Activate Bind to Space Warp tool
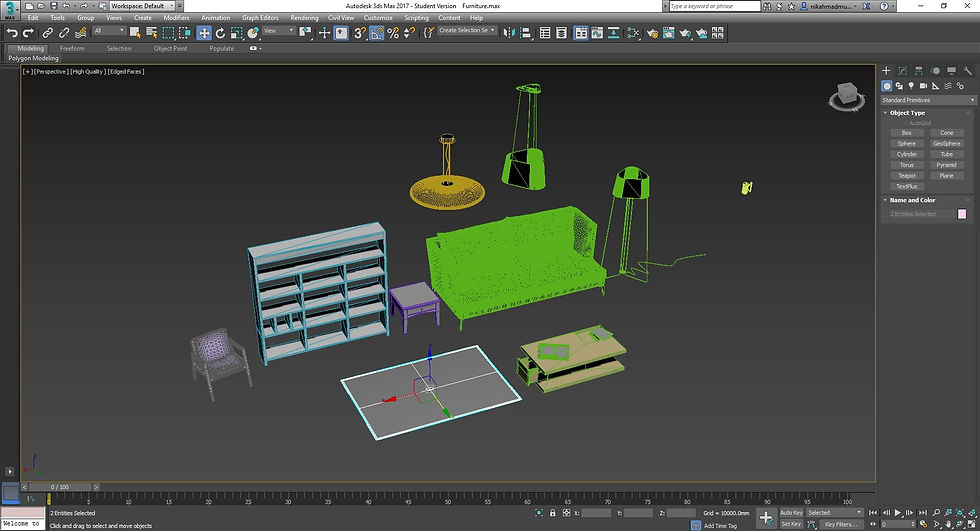The height and width of the screenshot is (531, 980). coord(80,32)
